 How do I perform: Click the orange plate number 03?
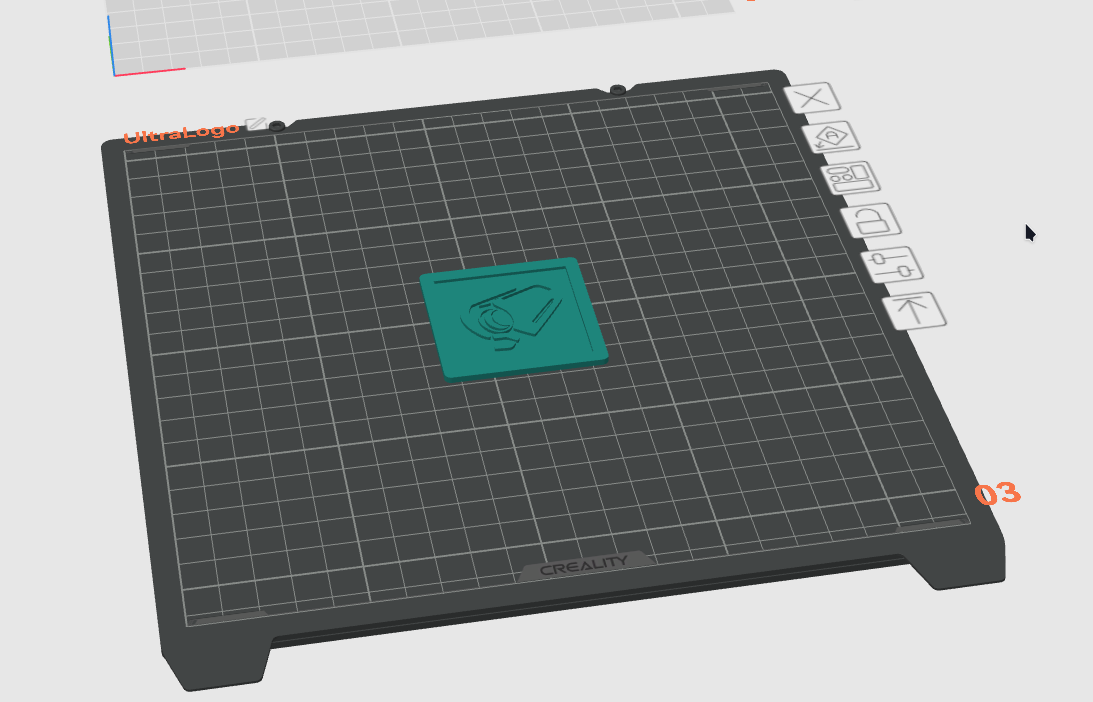[x=998, y=494]
